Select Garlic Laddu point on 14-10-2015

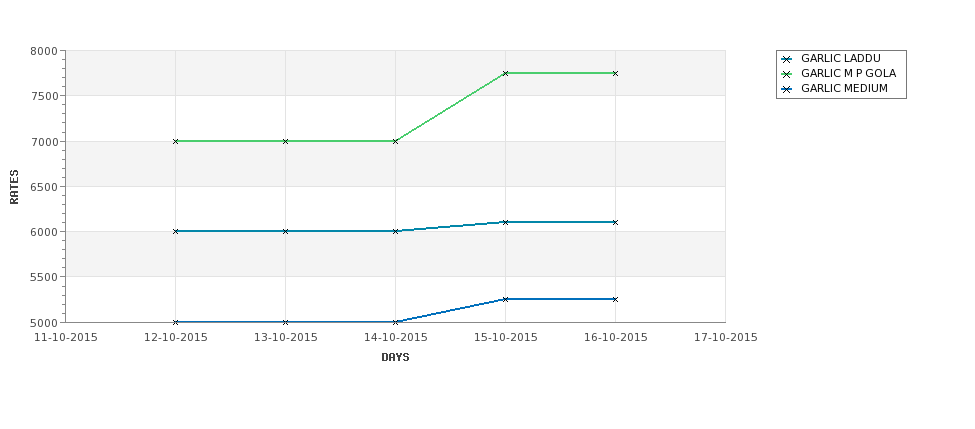click(x=395, y=231)
